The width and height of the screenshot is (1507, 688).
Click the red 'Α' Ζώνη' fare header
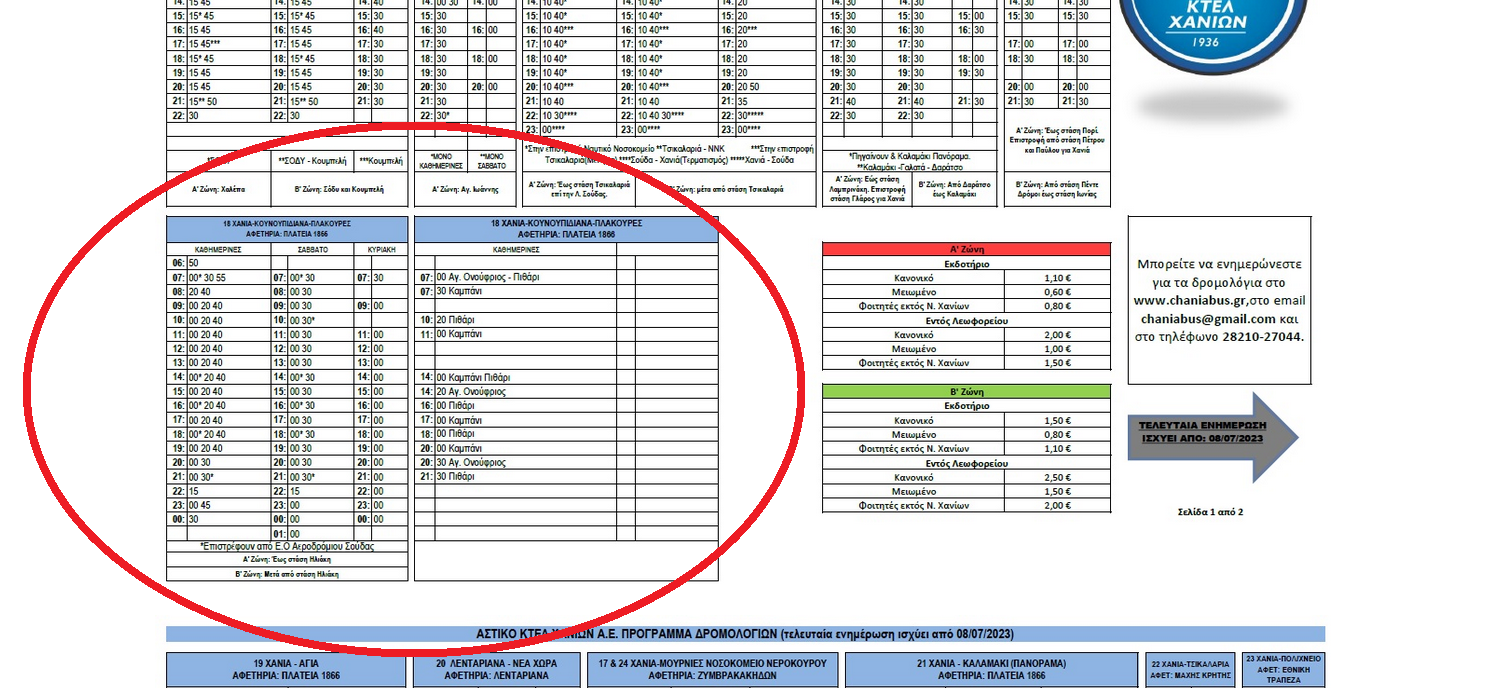[966, 249]
